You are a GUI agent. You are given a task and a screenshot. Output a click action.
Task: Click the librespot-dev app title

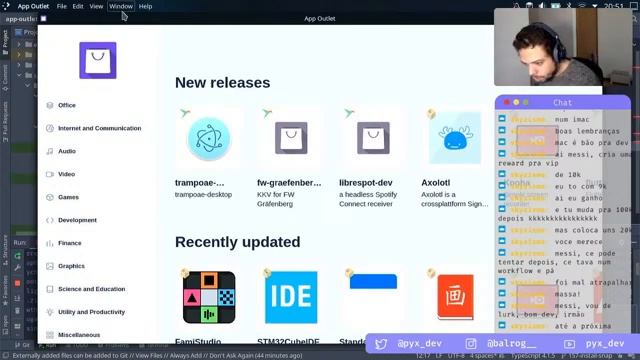click(366, 183)
